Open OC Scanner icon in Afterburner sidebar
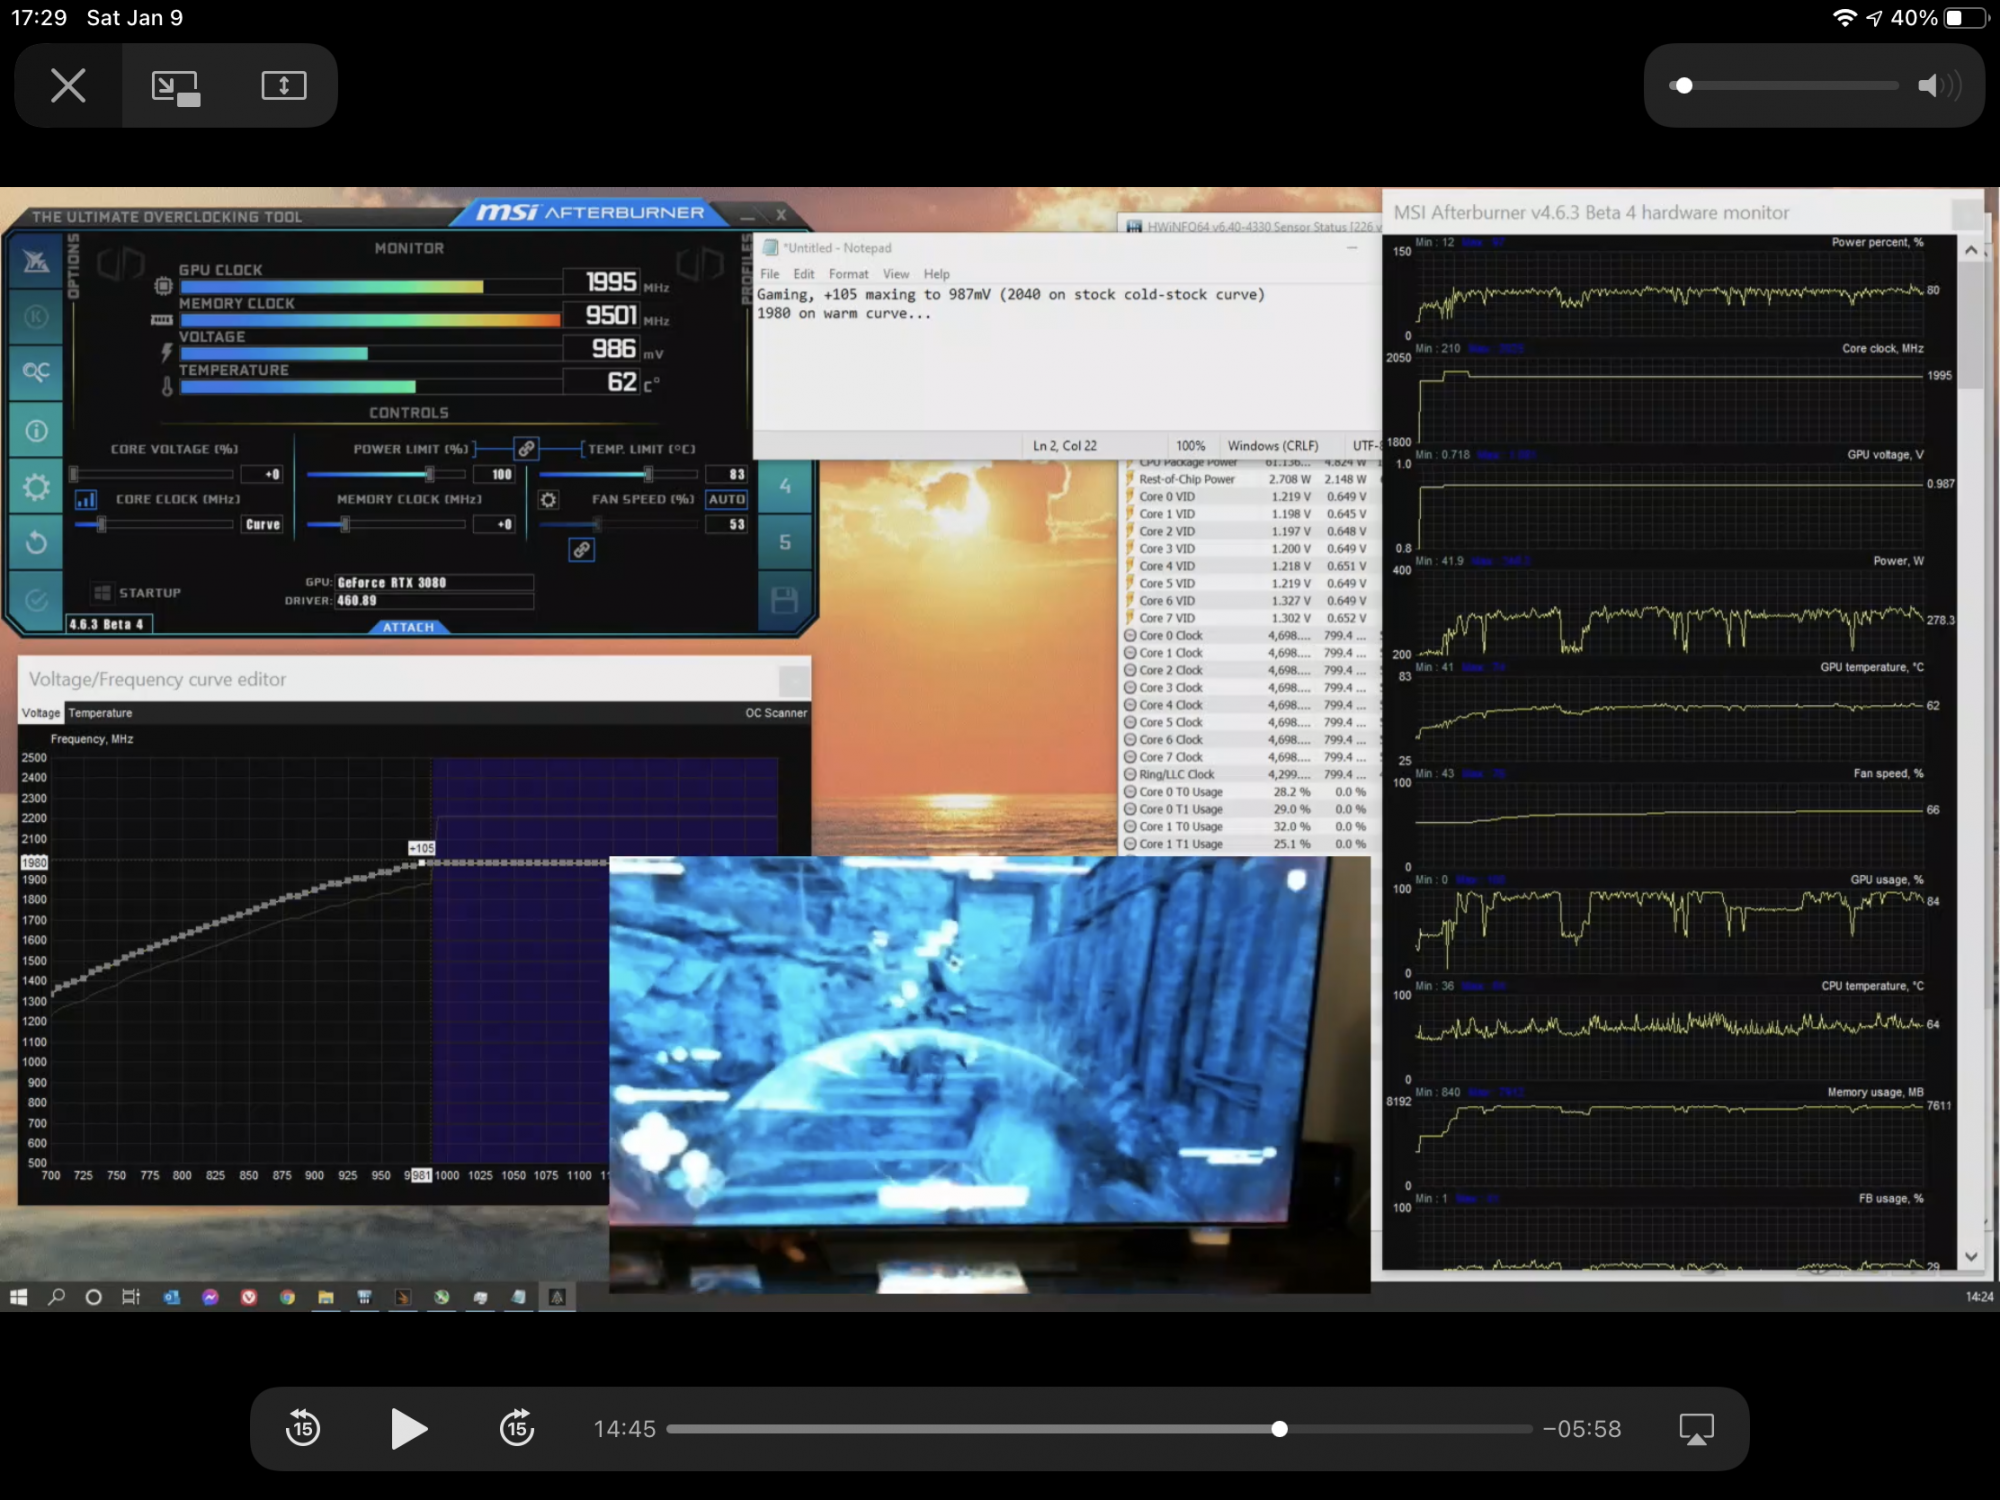Image resolution: width=2000 pixels, height=1500 pixels. pyautogui.click(x=37, y=372)
